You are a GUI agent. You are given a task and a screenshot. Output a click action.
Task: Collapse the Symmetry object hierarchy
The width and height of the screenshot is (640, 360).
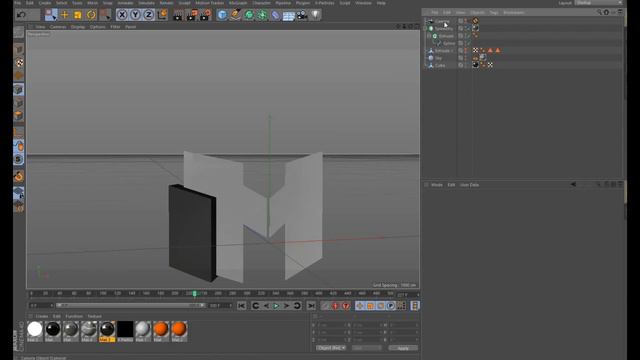click(425, 29)
